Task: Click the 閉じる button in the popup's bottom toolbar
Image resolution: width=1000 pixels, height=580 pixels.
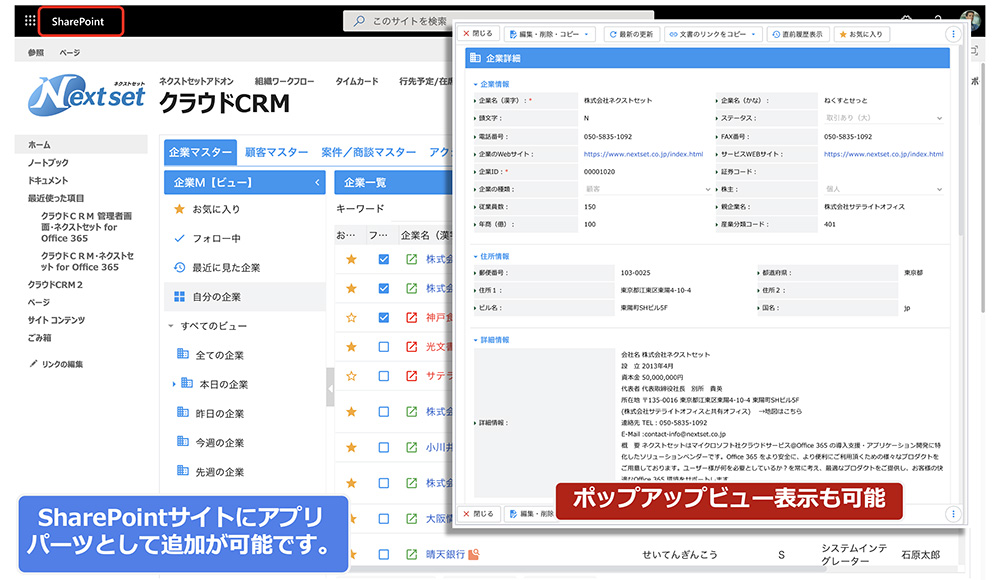Action: 478,514
